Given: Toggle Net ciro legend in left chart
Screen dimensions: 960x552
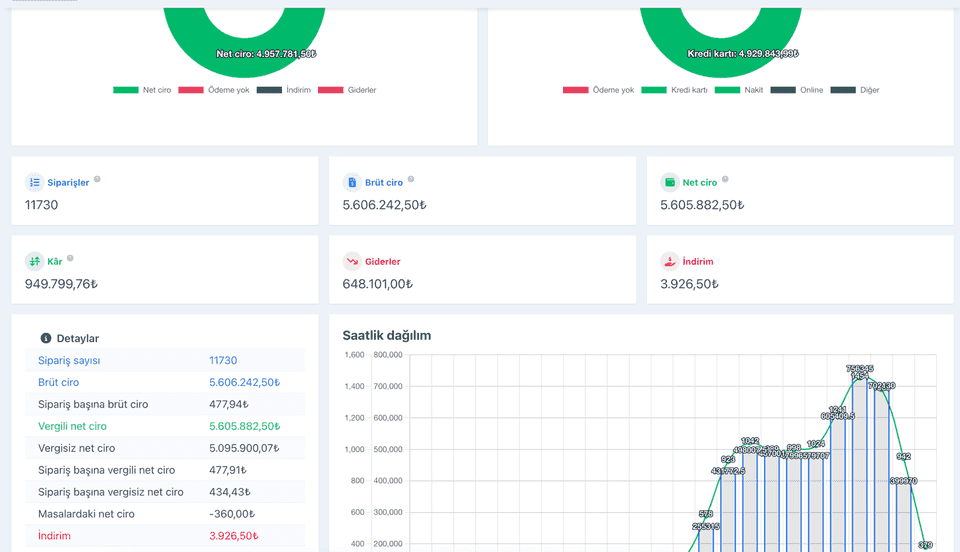Looking at the screenshot, I should 142,90.
